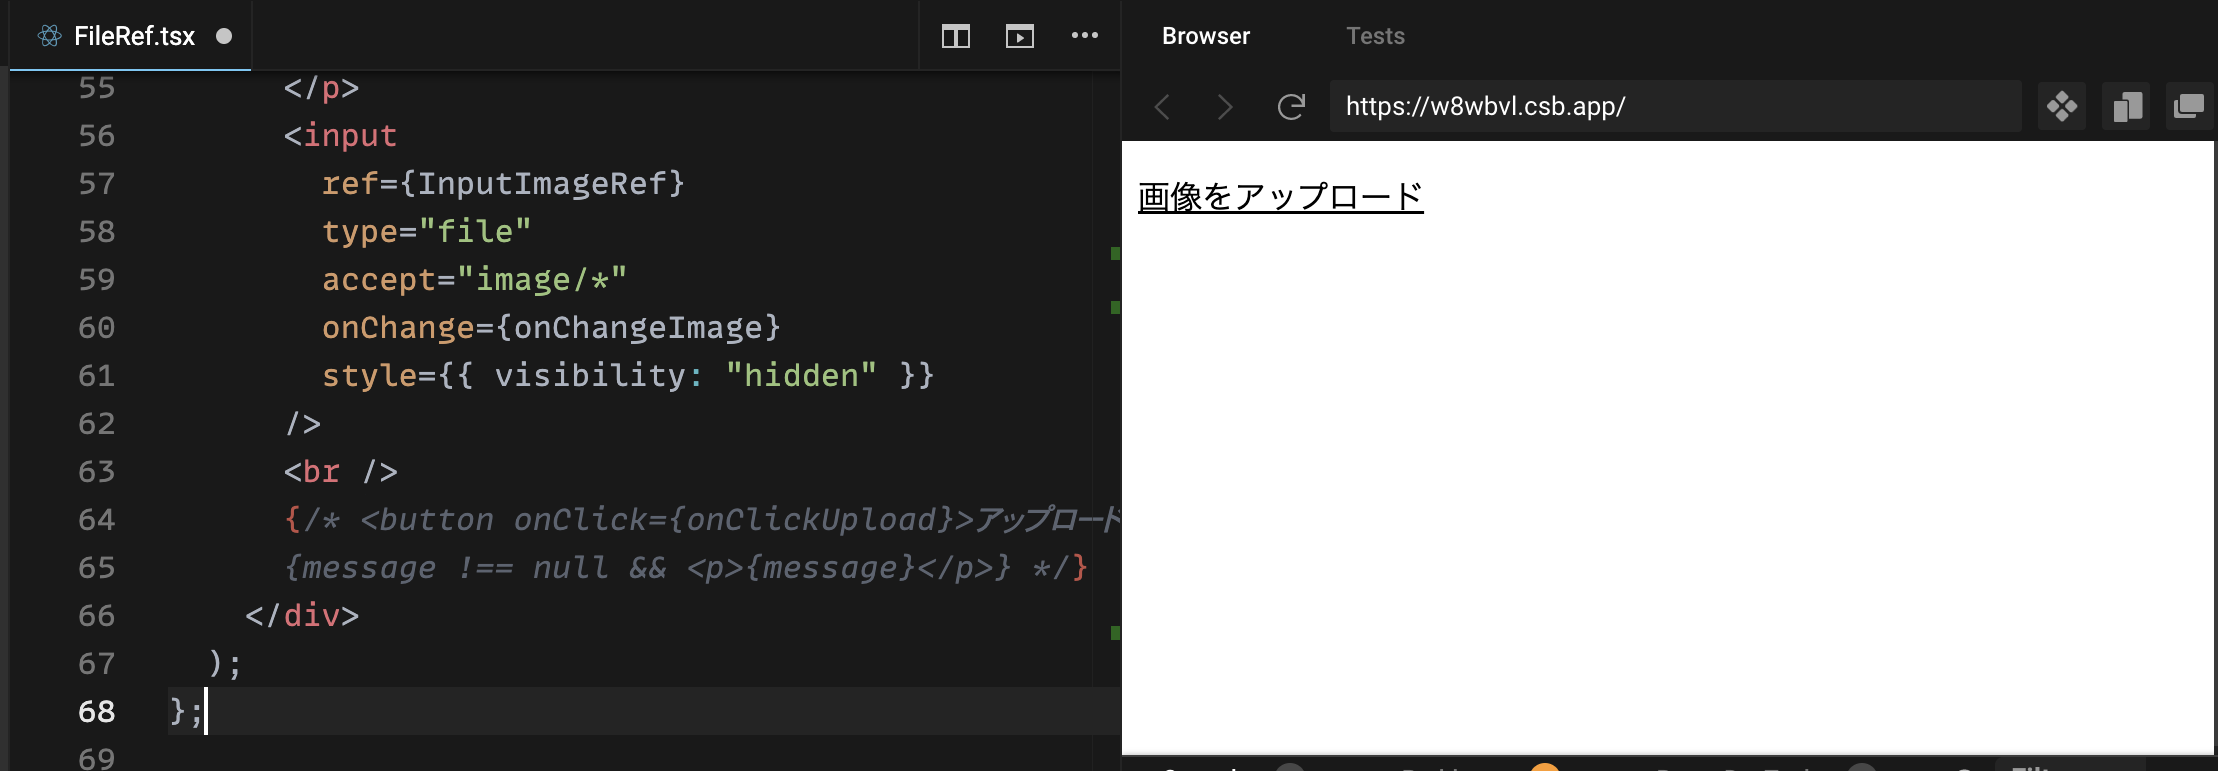Click line number 64 in the gutter

pyautogui.click(x=97, y=519)
